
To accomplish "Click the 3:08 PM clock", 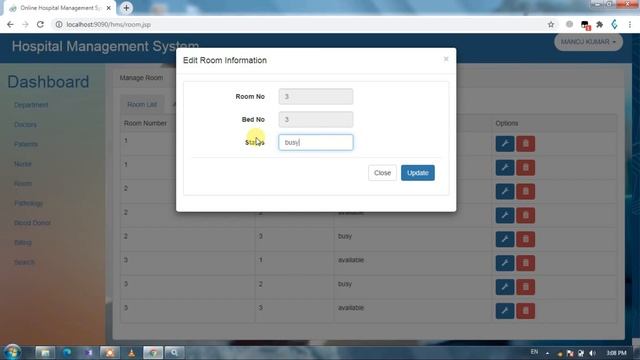I will click(x=616, y=353).
